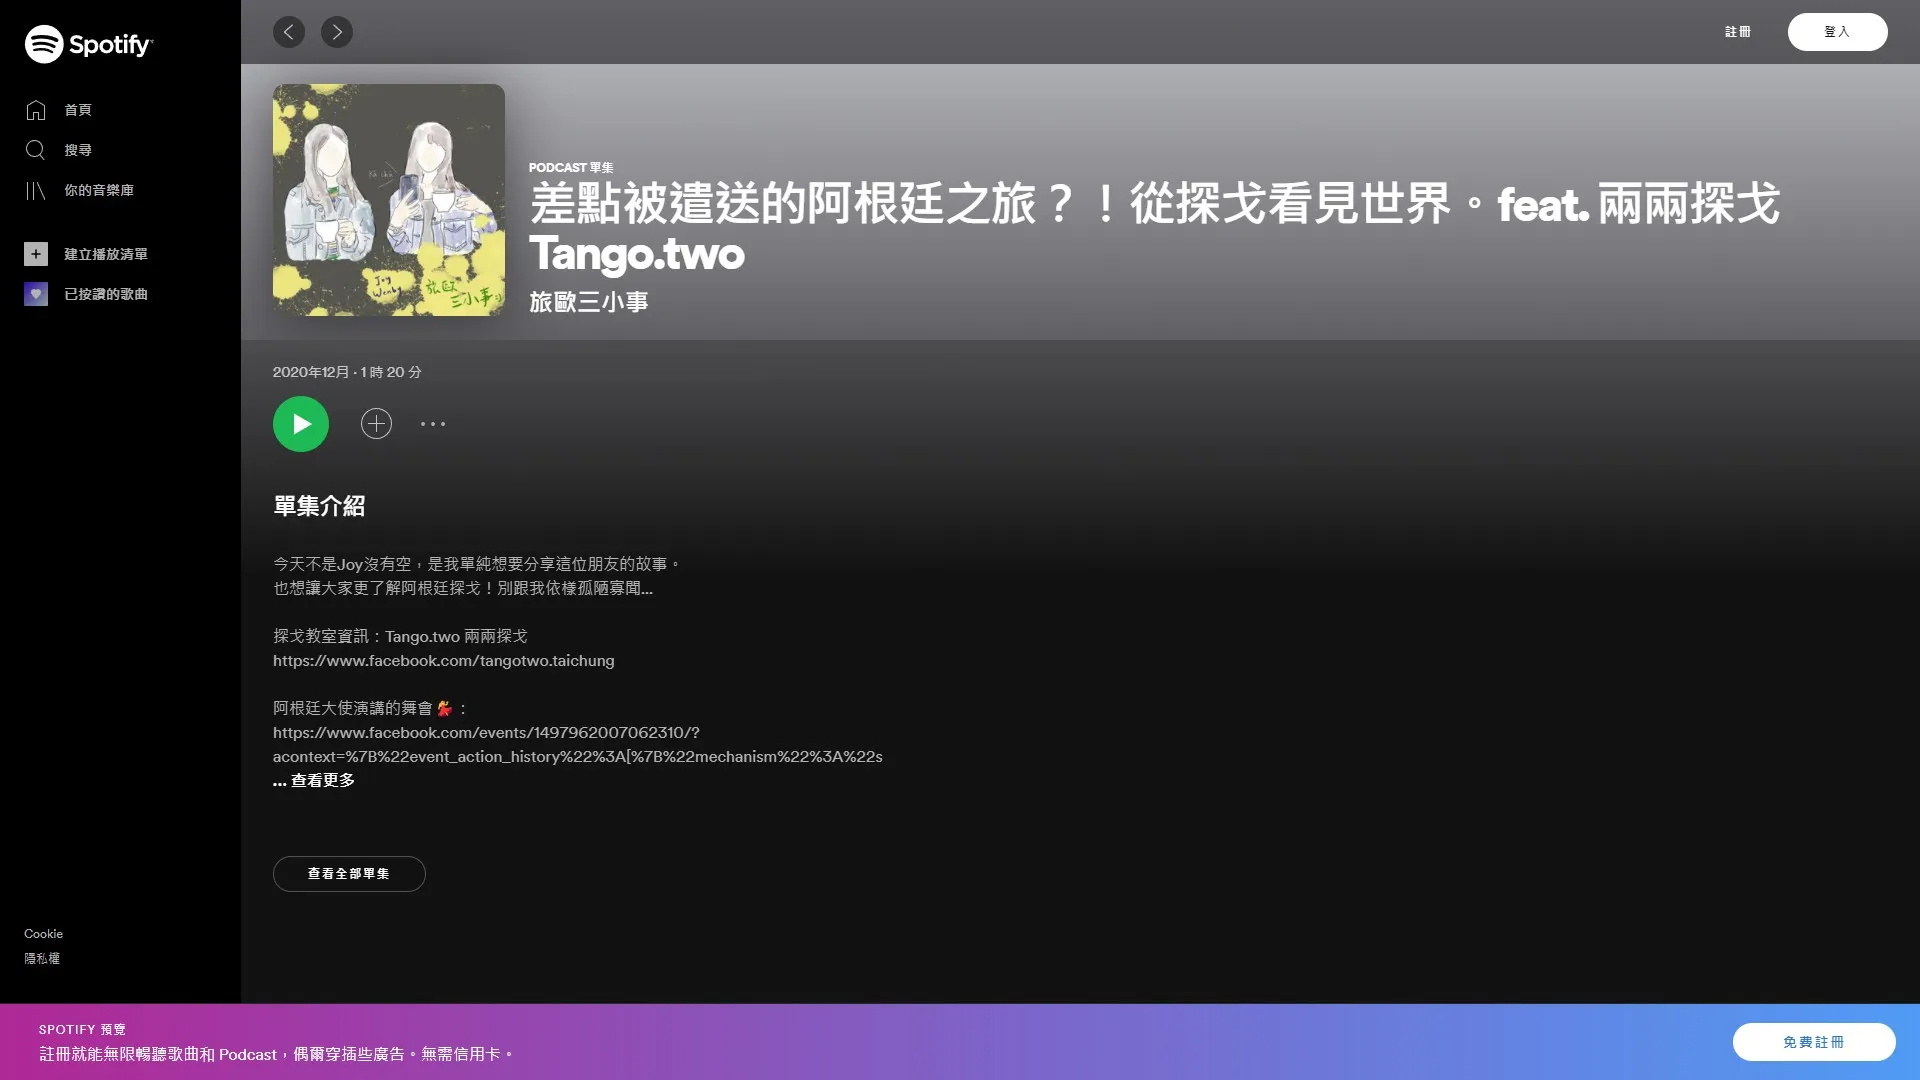
Task: Click the 今天不是Joy沒有空 description line
Action: 477,565
